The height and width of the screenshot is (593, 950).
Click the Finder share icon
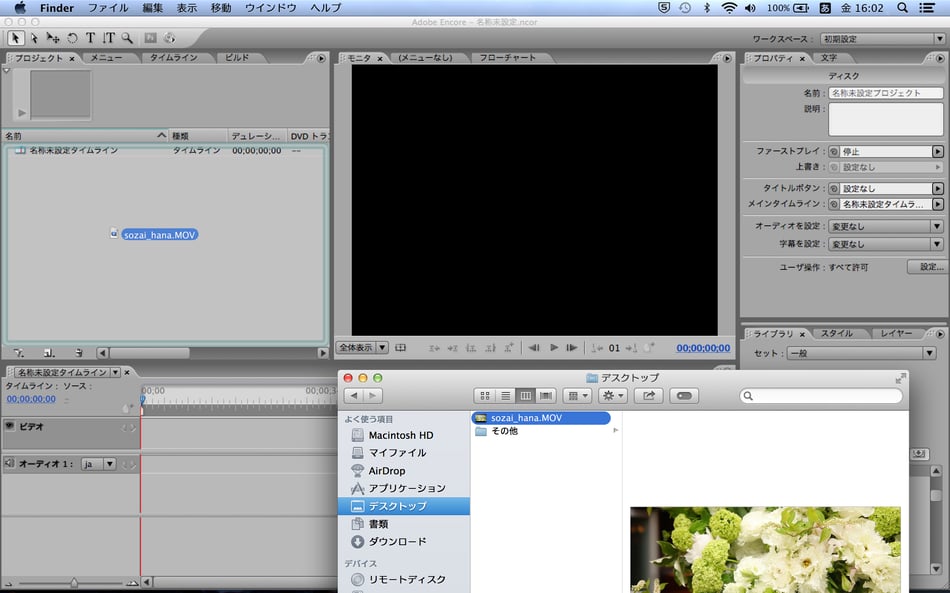[648, 396]
